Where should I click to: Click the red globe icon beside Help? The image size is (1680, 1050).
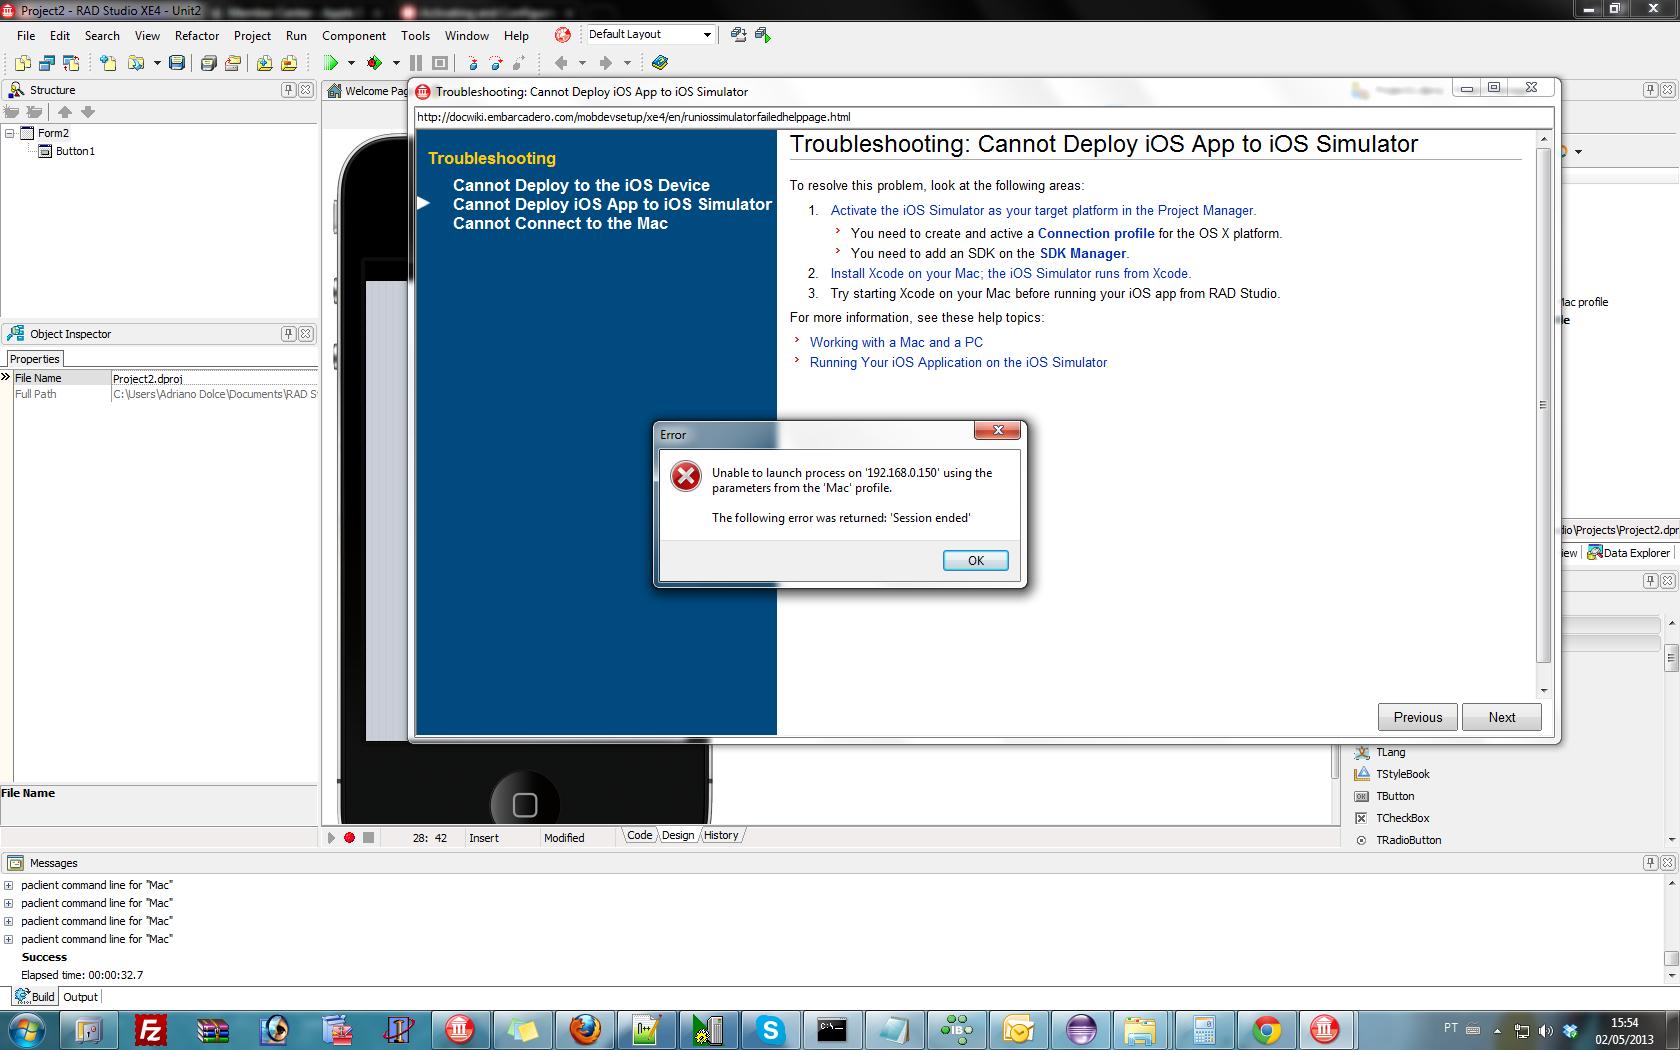[x=563, y=35]
